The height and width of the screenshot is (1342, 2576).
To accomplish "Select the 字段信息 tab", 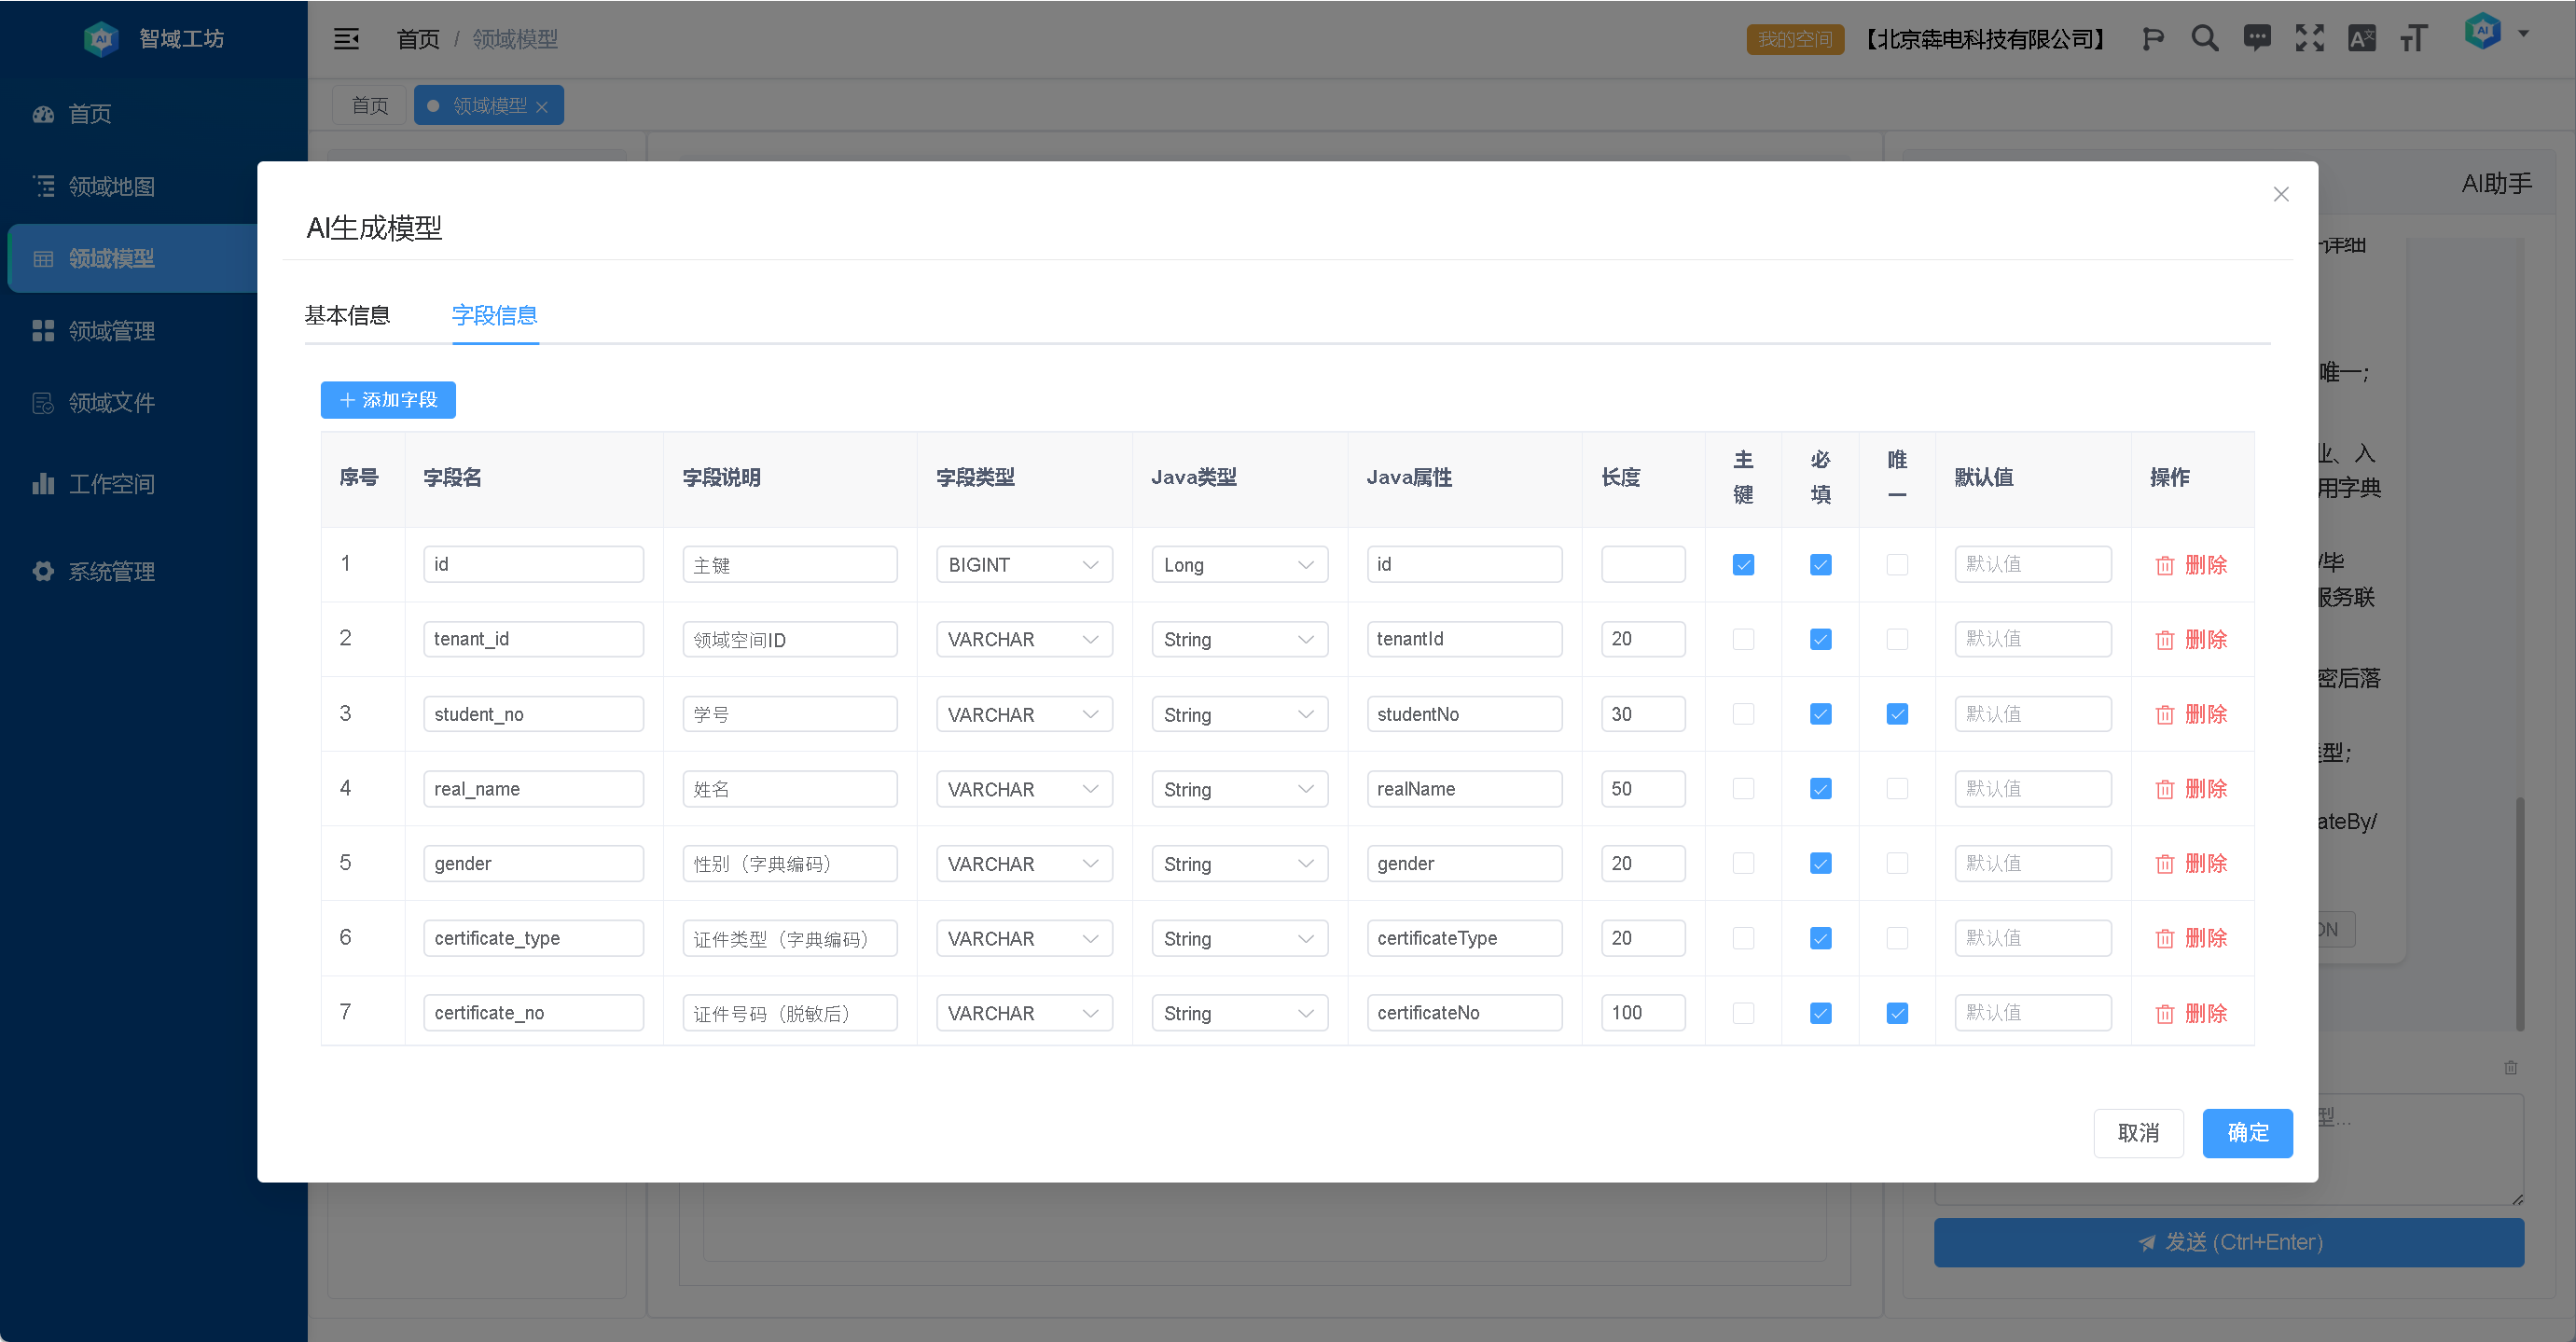I will tap(494, 315).
